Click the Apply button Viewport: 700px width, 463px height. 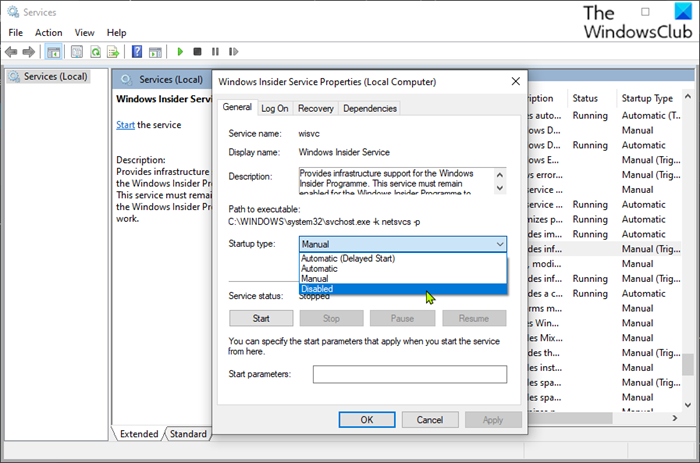tap(493, 420)
